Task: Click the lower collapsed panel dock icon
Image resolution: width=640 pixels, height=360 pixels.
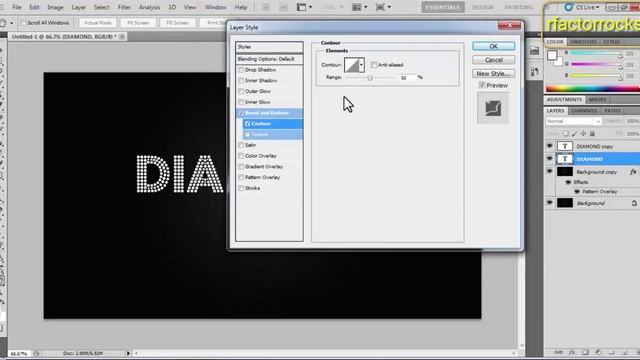Action: click(x=534, y=72)
